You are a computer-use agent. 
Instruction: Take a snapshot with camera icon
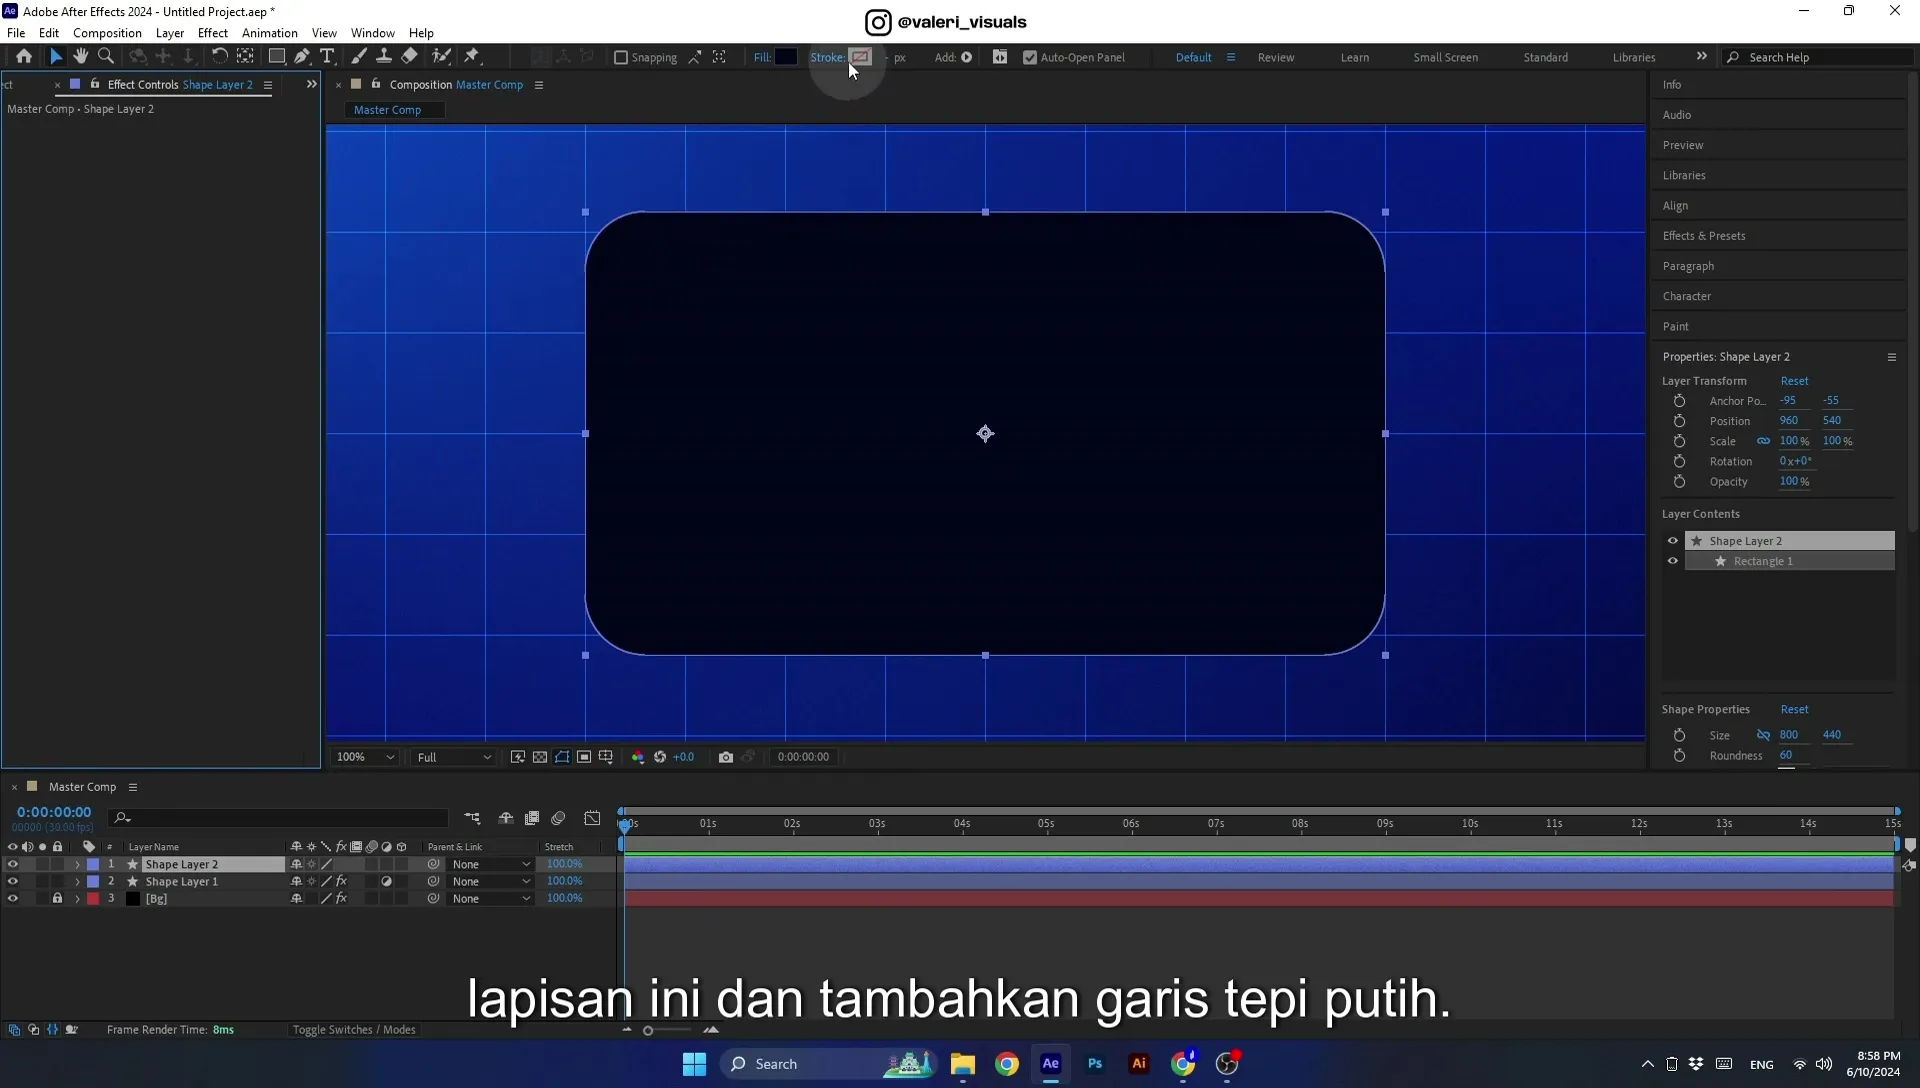coord(726,757)
